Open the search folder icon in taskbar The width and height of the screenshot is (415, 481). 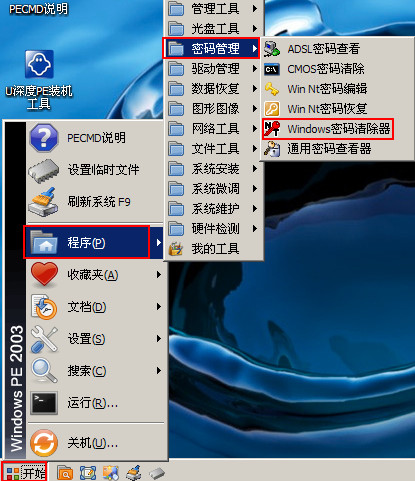[x=65, y=473]
